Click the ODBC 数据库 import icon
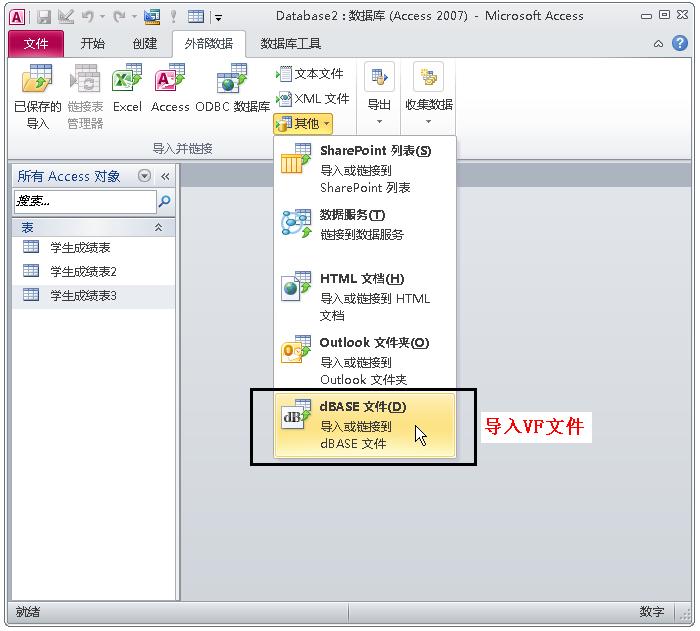 233,88
